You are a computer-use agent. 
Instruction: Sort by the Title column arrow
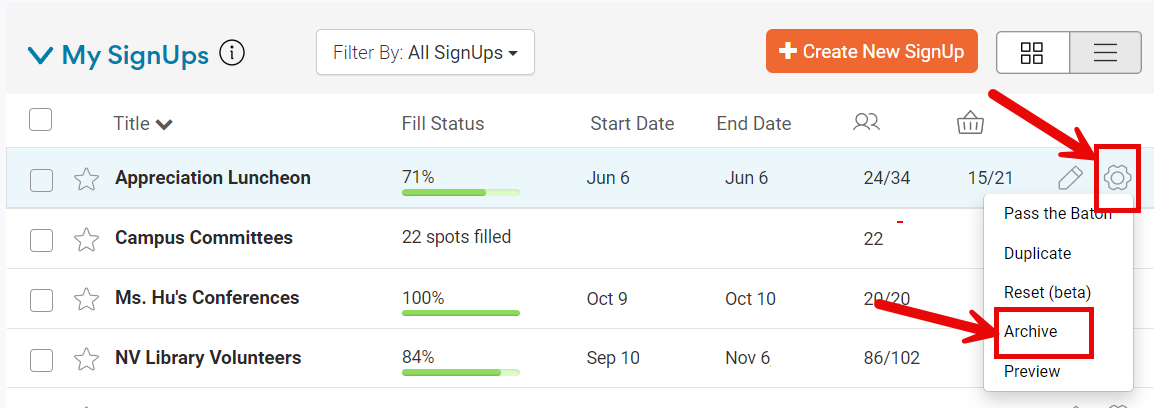click(164, 125)
